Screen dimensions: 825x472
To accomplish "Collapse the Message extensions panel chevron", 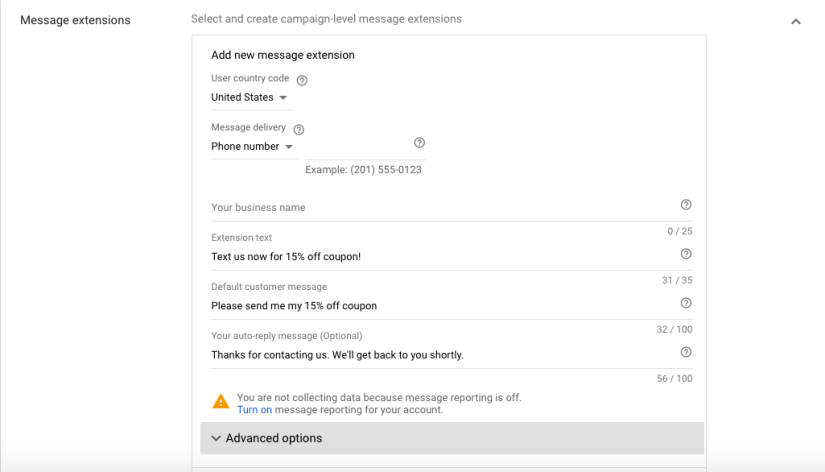I will 796,21.
